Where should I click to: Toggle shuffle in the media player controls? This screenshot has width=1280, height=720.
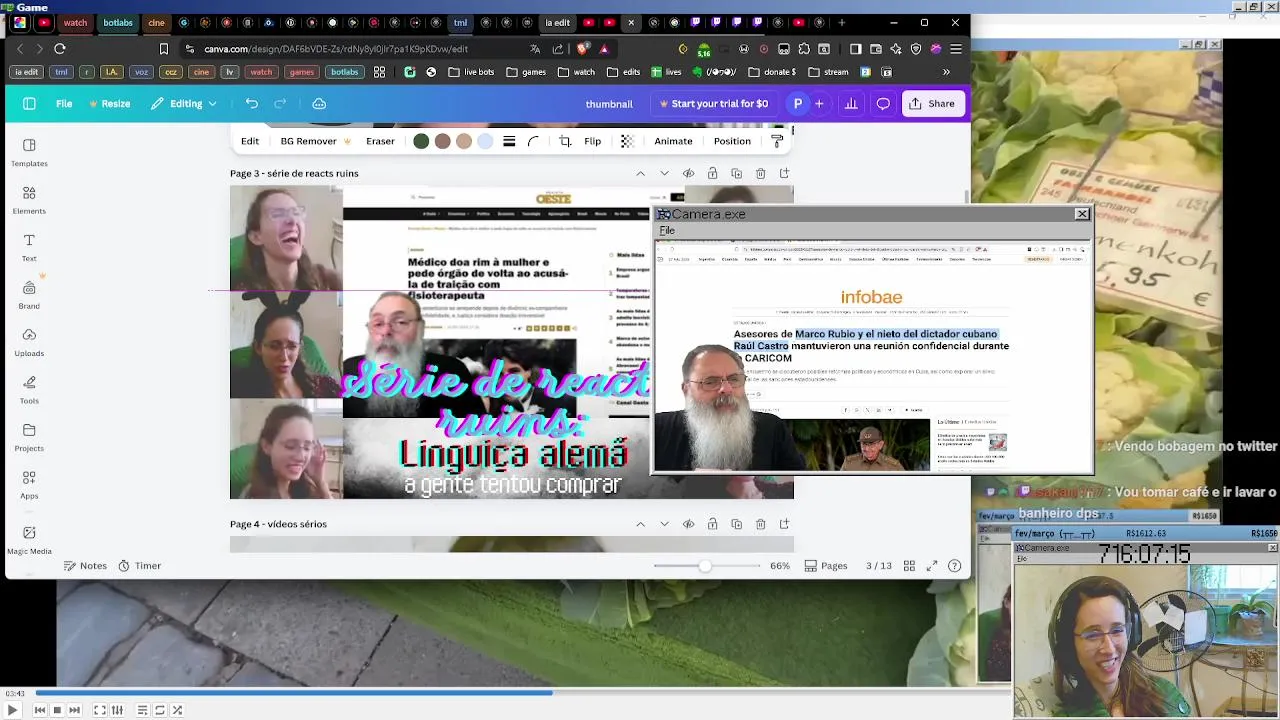[x=177, y=710]
